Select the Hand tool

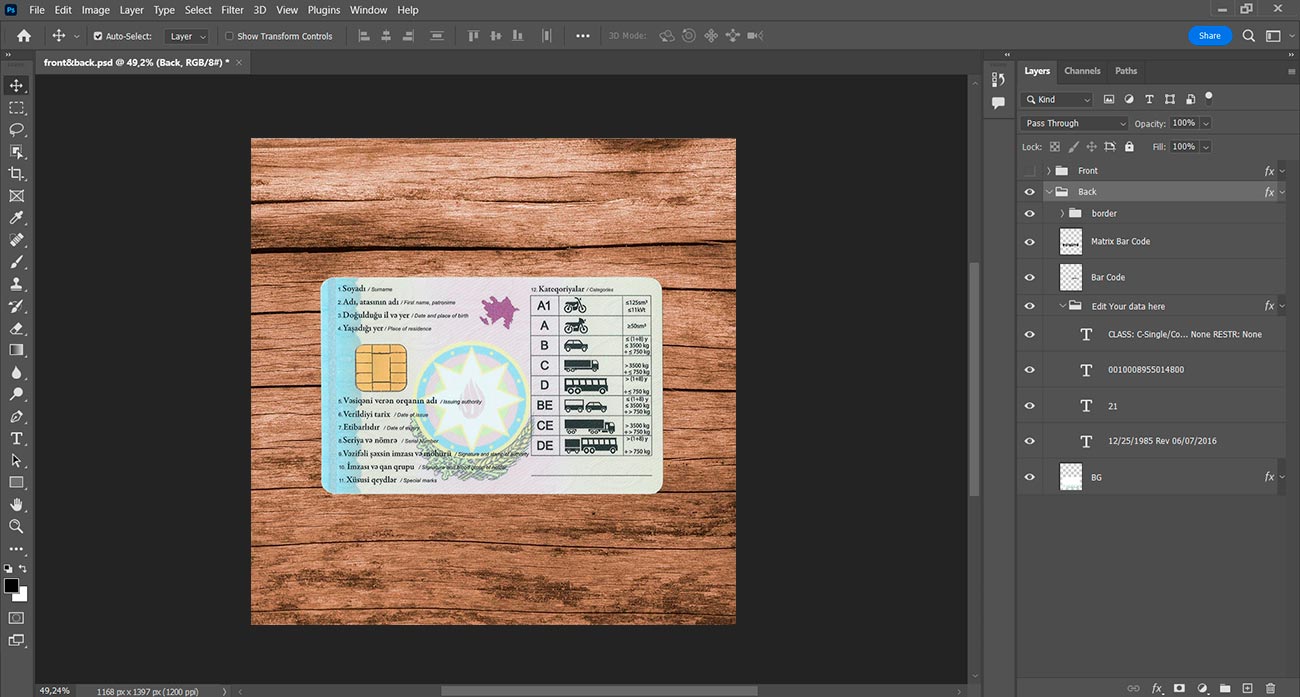[x=16, y=504]
